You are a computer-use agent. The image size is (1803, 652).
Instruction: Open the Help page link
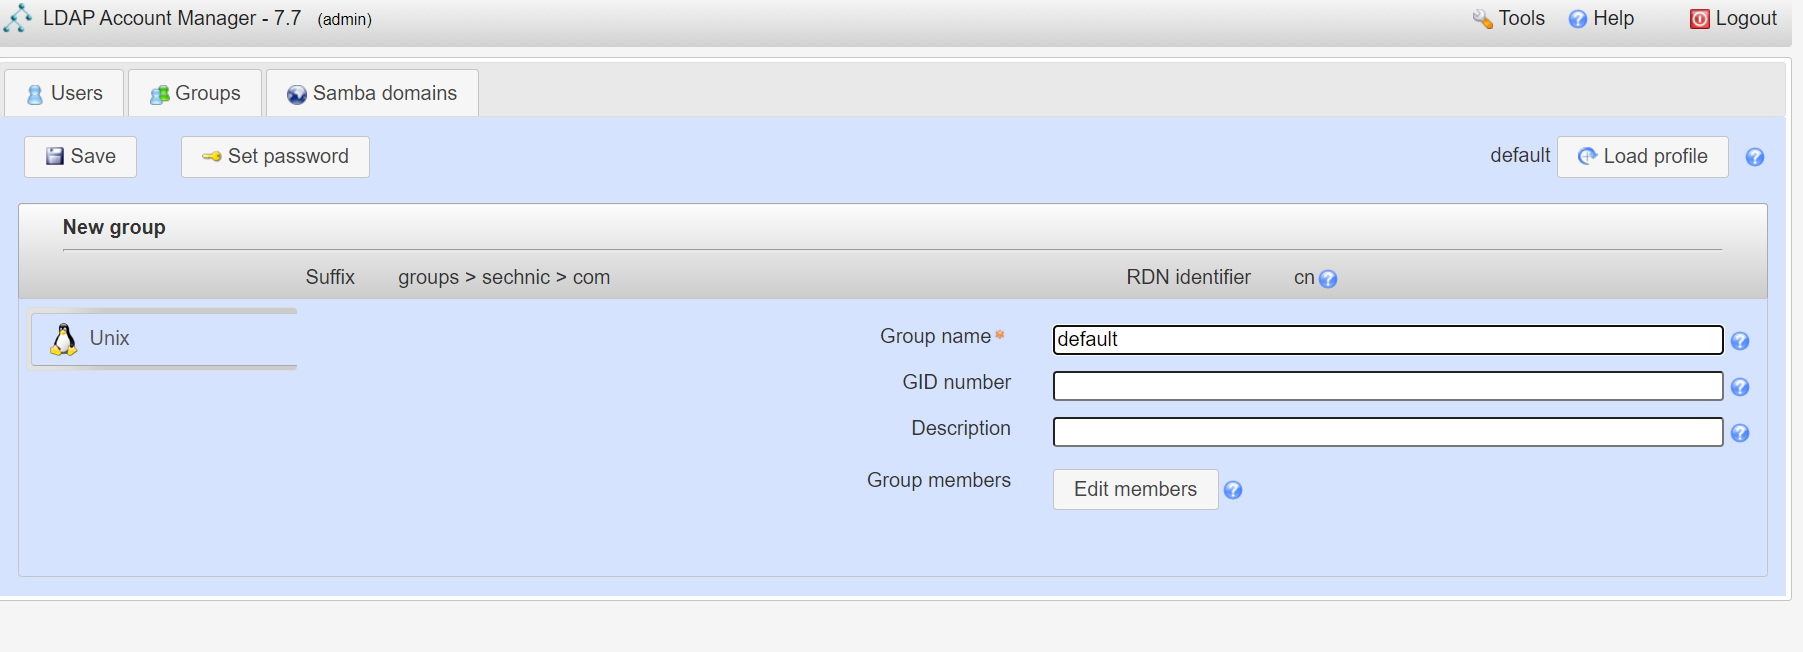pyautogui.click(x=1601, y=18)
